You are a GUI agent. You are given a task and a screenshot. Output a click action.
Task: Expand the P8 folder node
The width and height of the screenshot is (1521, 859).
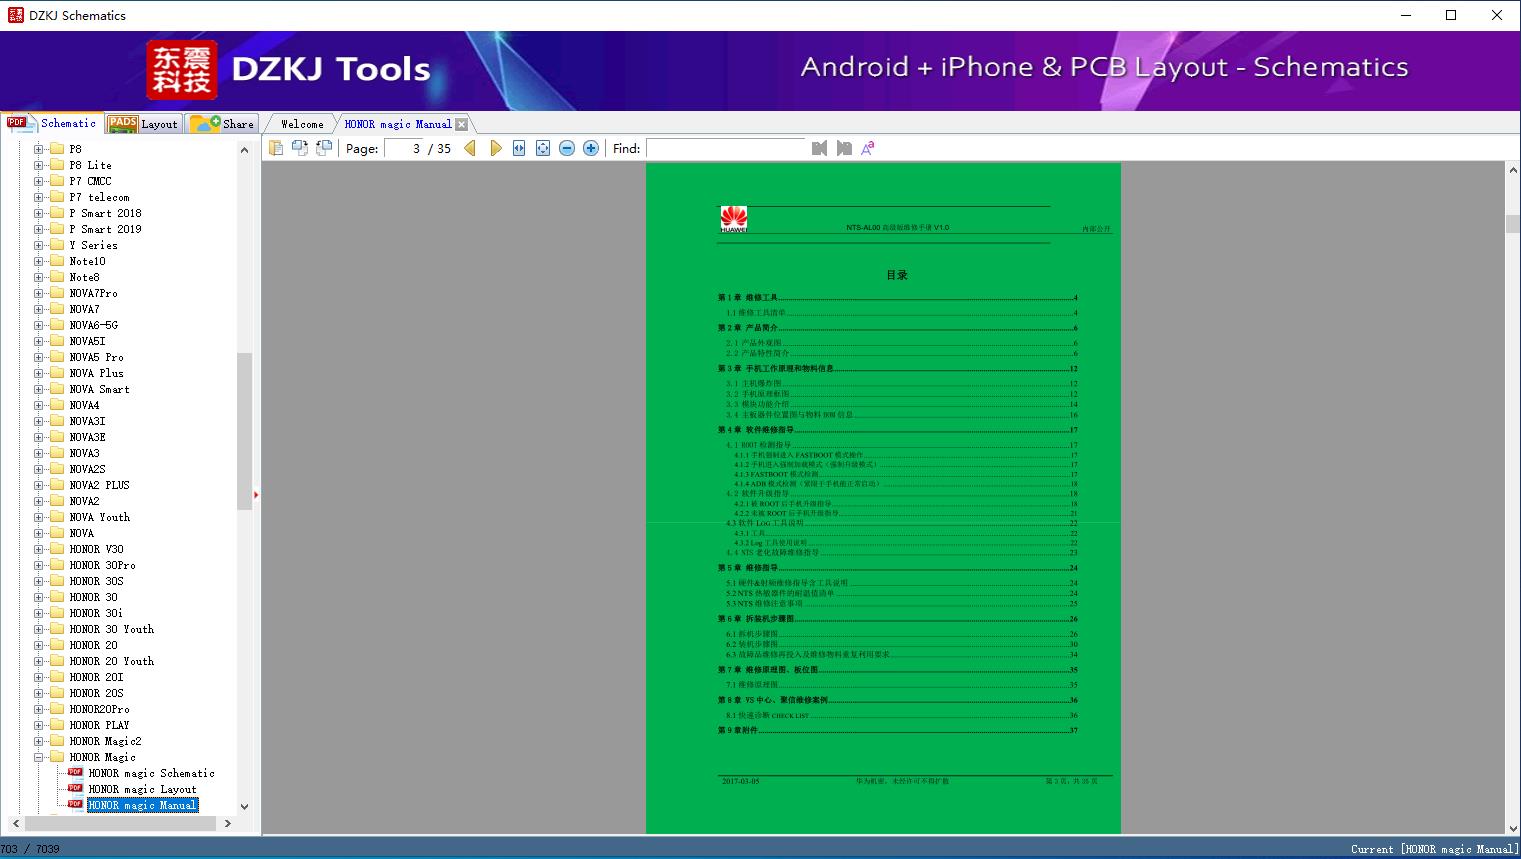coord(39,149)
